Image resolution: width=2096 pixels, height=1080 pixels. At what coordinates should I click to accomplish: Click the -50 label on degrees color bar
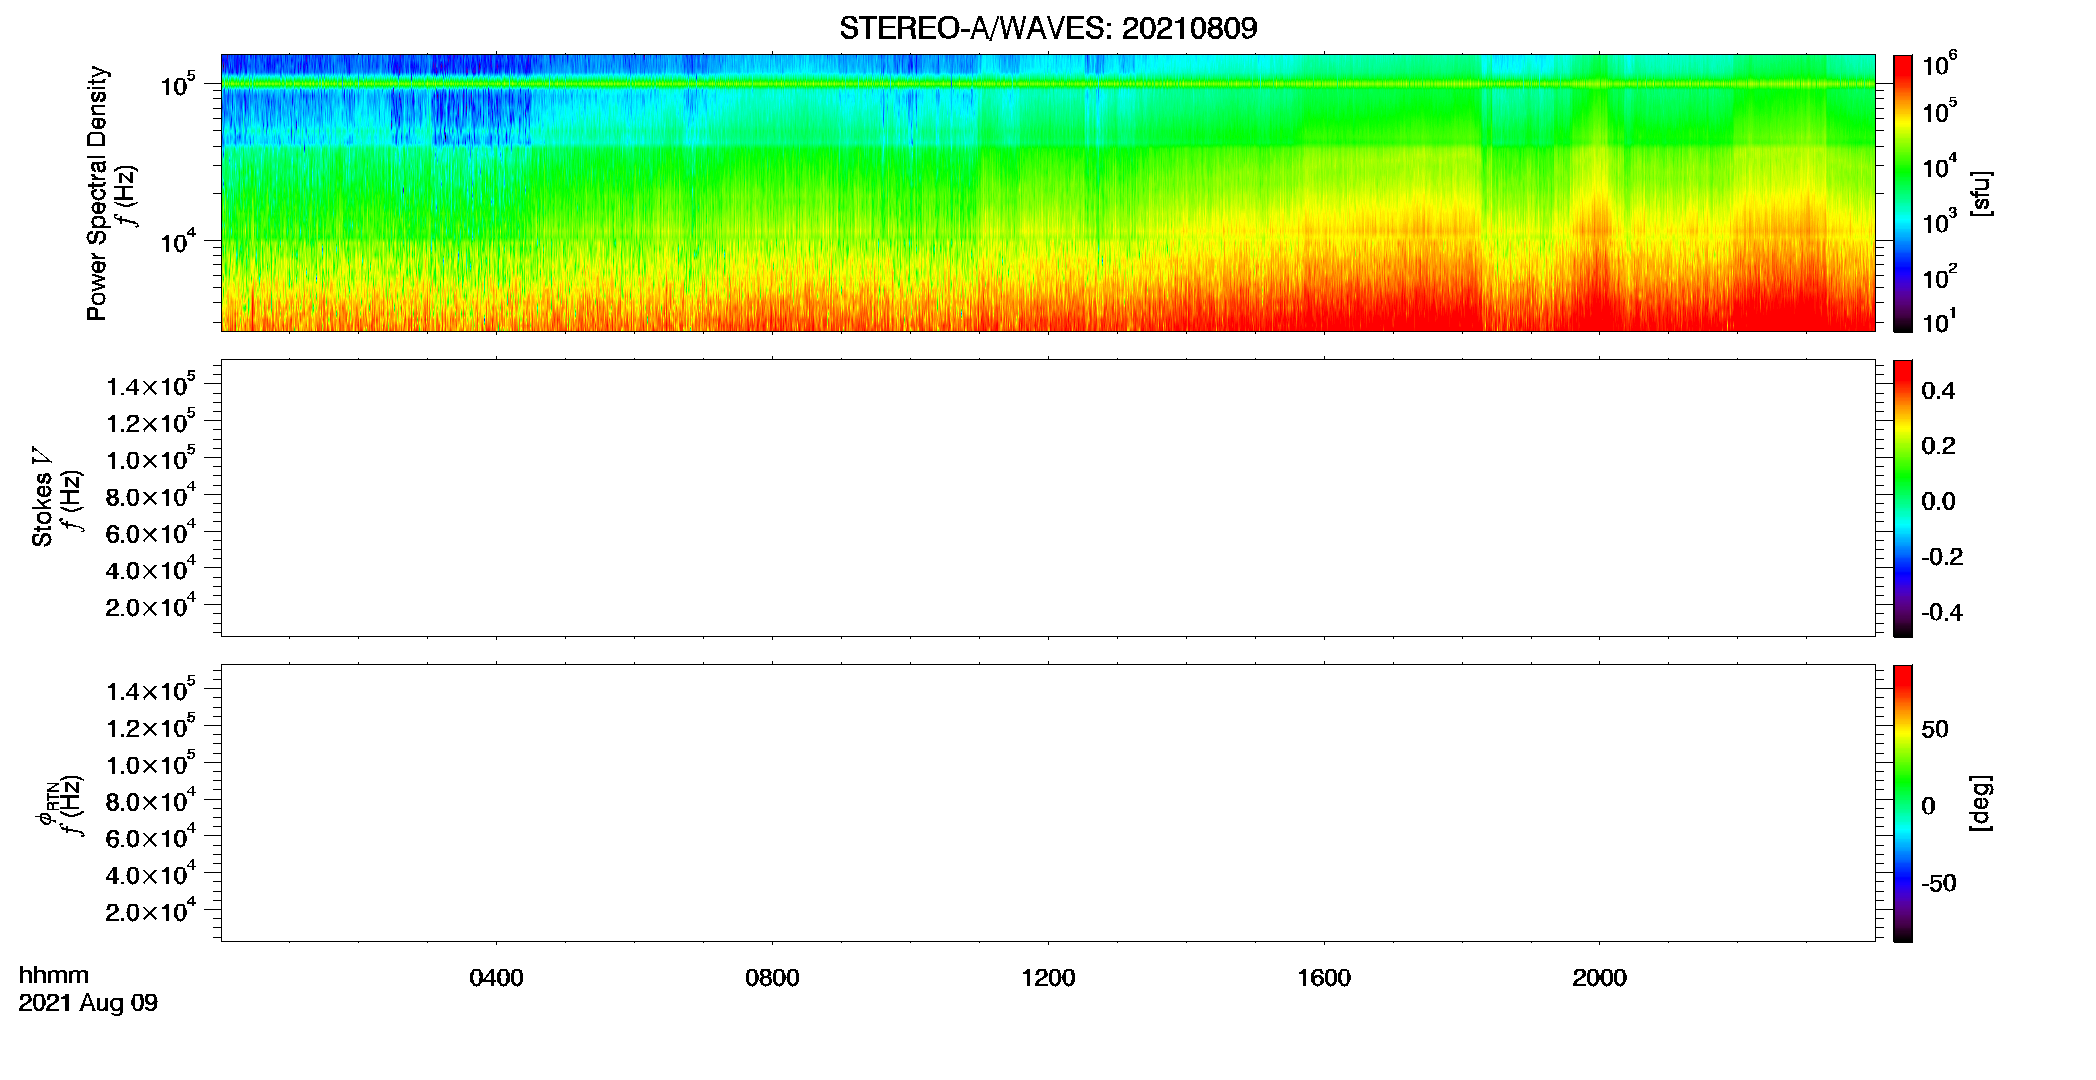(x=1939, y=884)
